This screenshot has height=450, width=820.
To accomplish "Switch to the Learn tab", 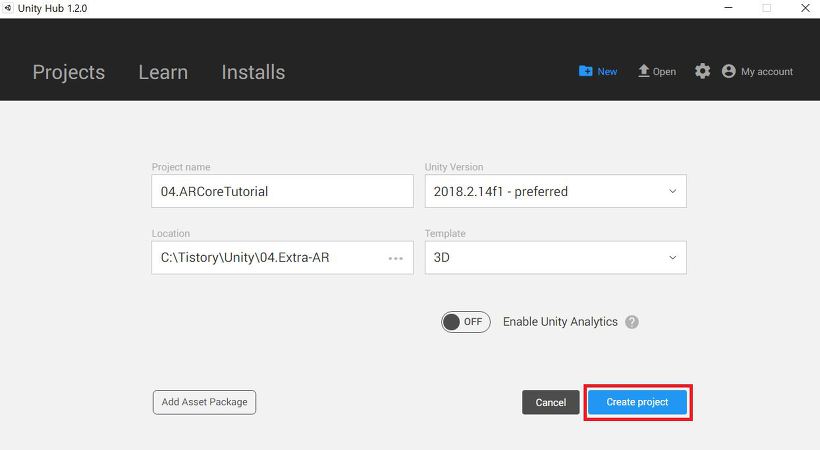I will pos(163,72).
